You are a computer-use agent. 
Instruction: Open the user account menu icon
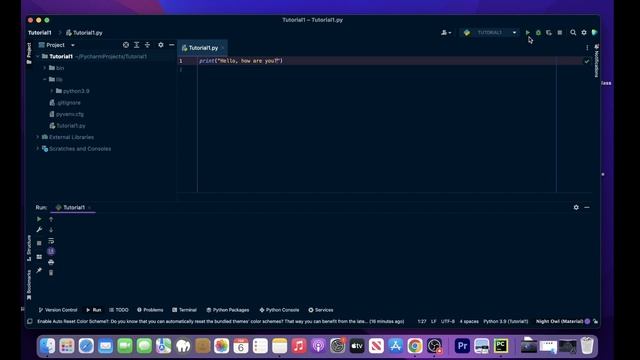[x=446, y=33]
